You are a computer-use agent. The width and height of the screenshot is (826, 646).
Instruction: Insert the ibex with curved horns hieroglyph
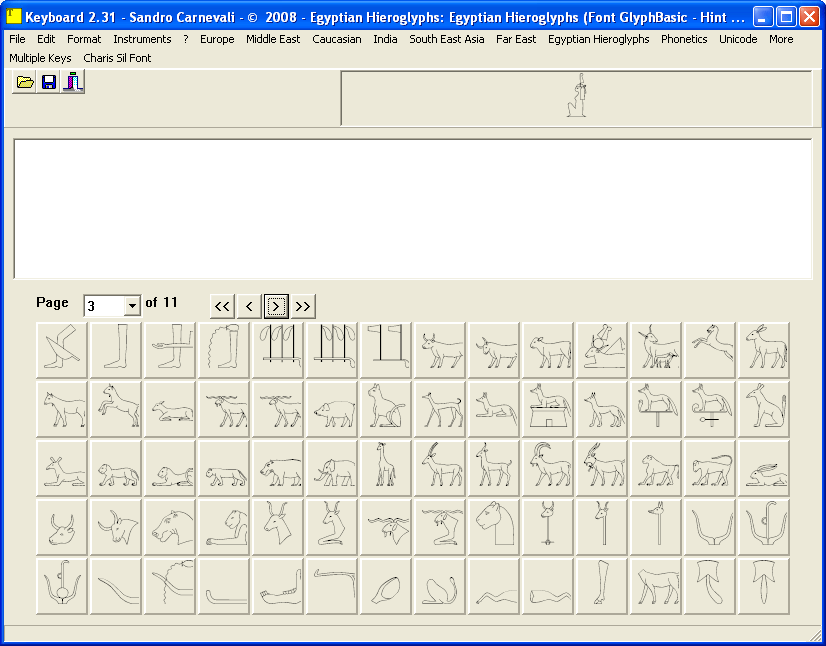click(x=548, y=468)
